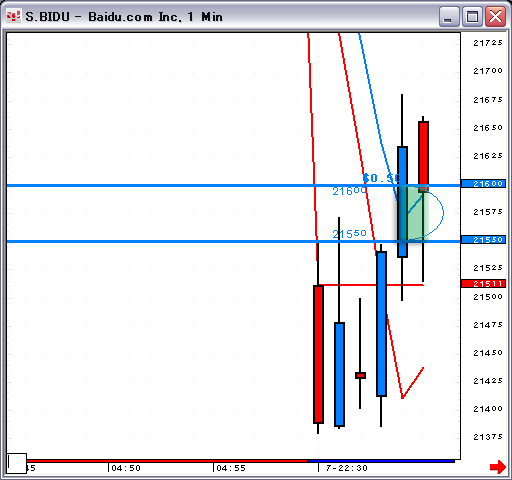The image size is (512, 480).
Task: Minimize the S.BIDU chart window
Action: (x=449, y=17)
